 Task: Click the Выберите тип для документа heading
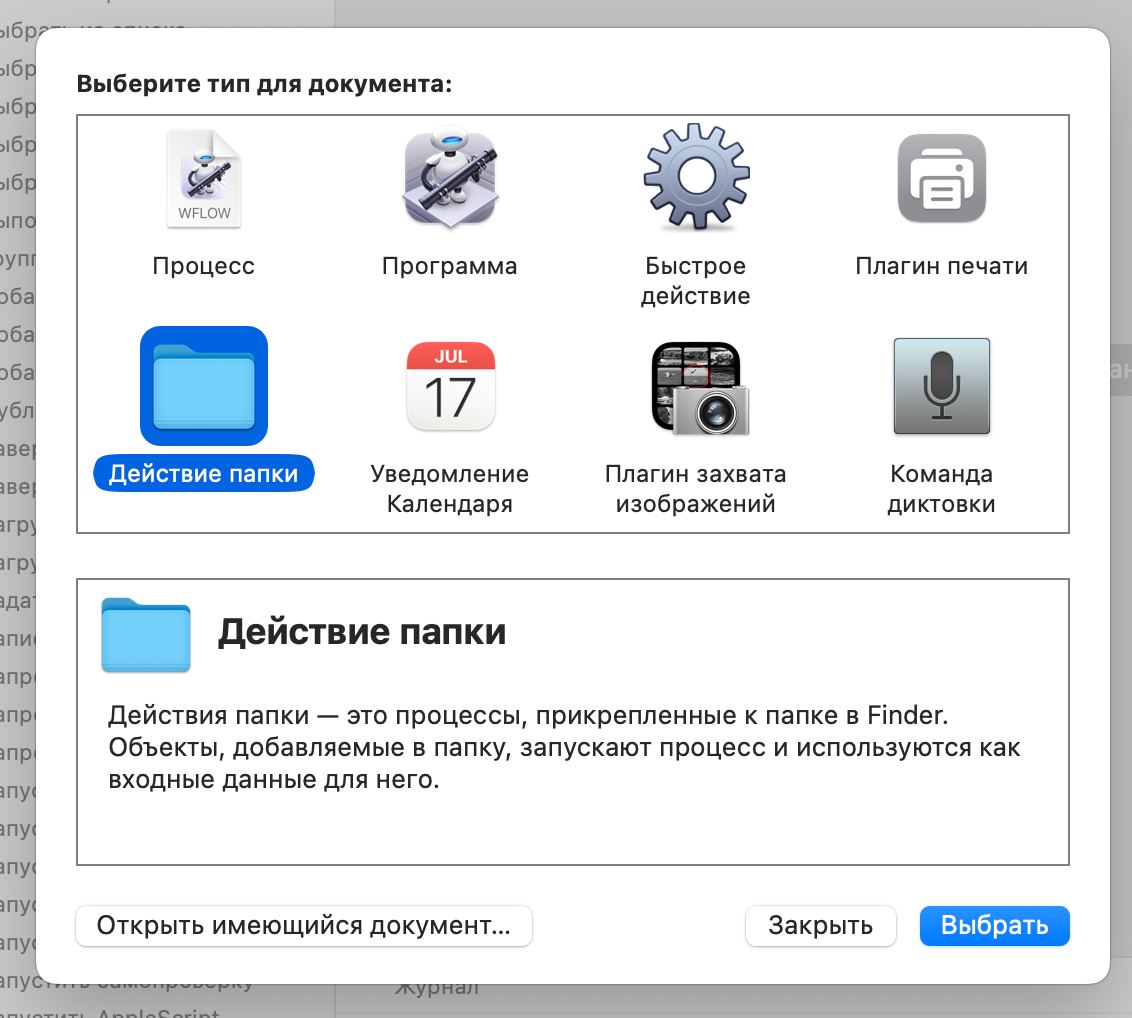coord(264,84)
